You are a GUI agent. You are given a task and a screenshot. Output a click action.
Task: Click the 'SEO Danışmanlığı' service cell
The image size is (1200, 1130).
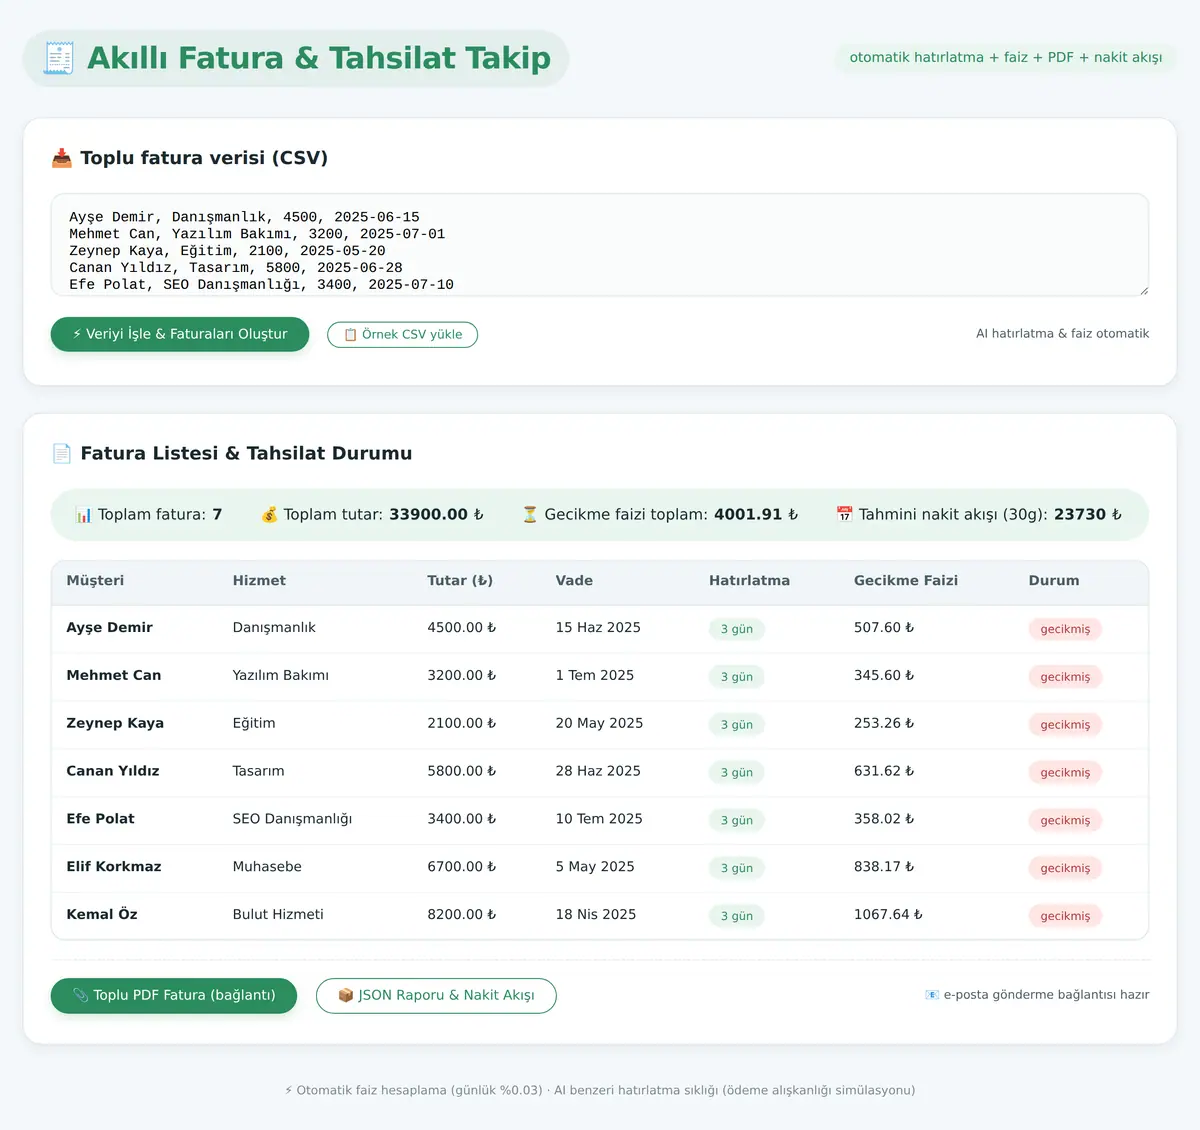pos(292,819)
